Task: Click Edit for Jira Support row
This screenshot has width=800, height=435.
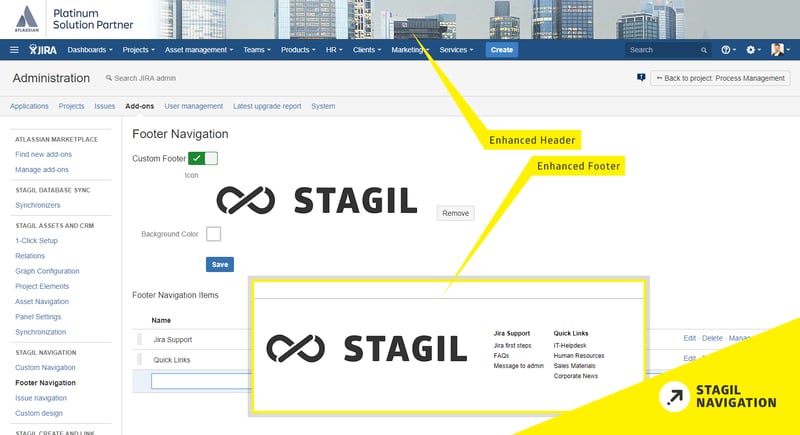Action: (689, 338)
